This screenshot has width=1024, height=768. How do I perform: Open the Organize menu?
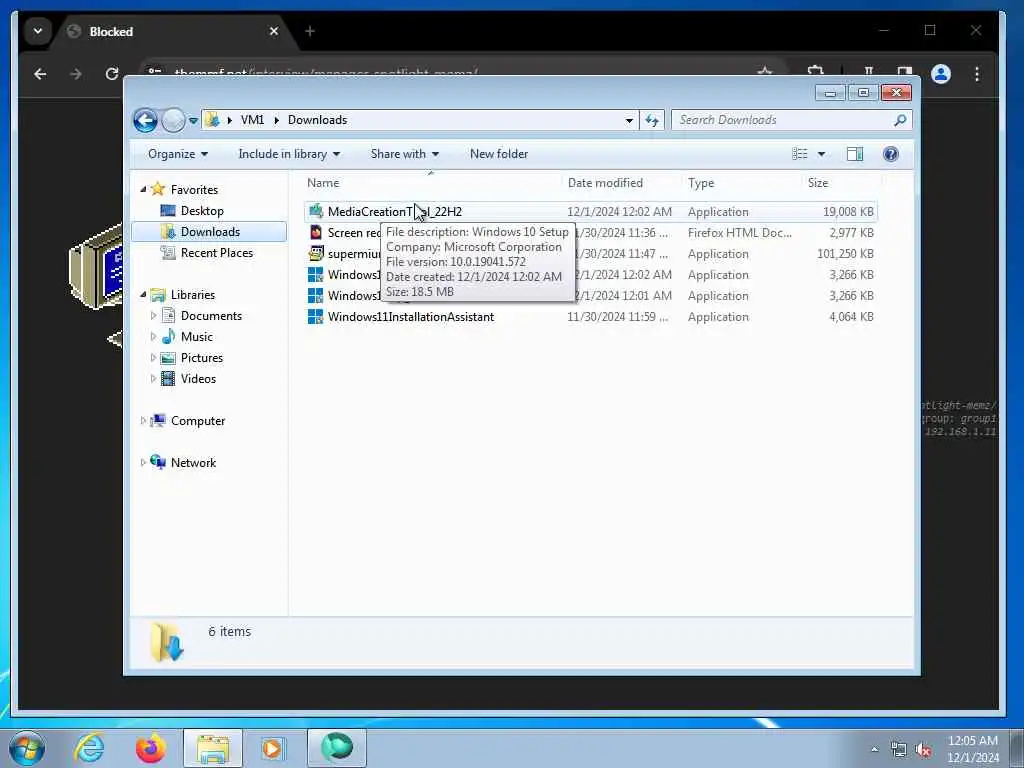pos(178,154)
